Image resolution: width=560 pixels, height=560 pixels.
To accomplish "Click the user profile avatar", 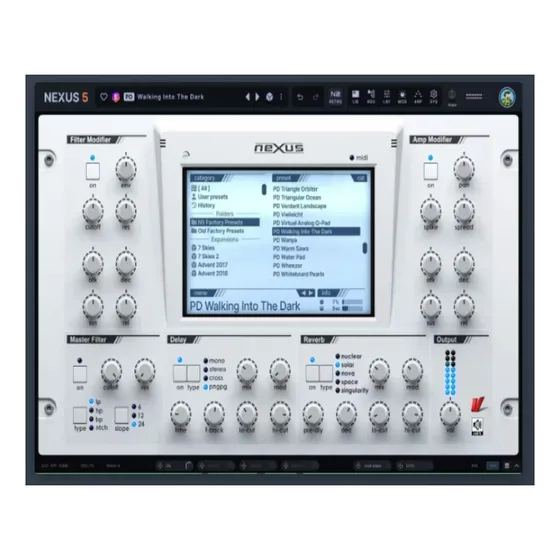I will [507, 97].
